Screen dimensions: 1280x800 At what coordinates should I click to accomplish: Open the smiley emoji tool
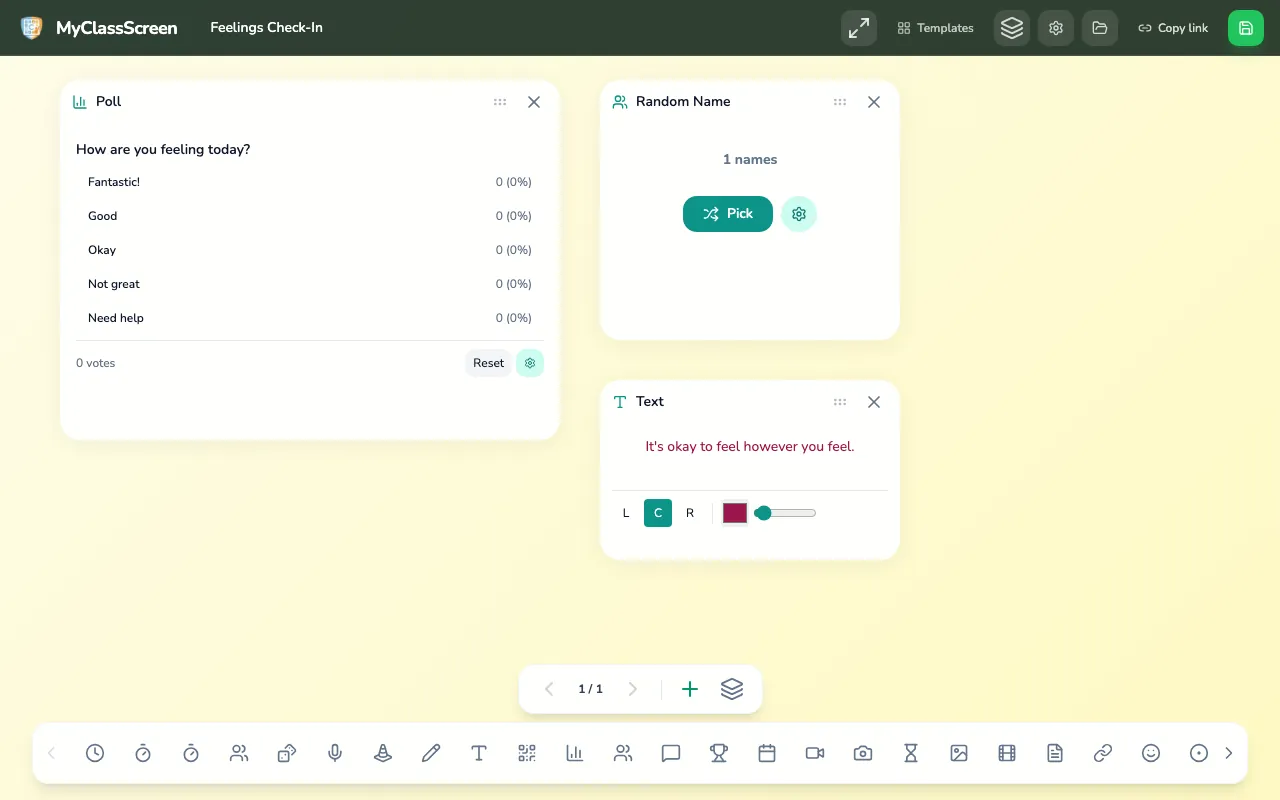click(x=1151, y=753)
